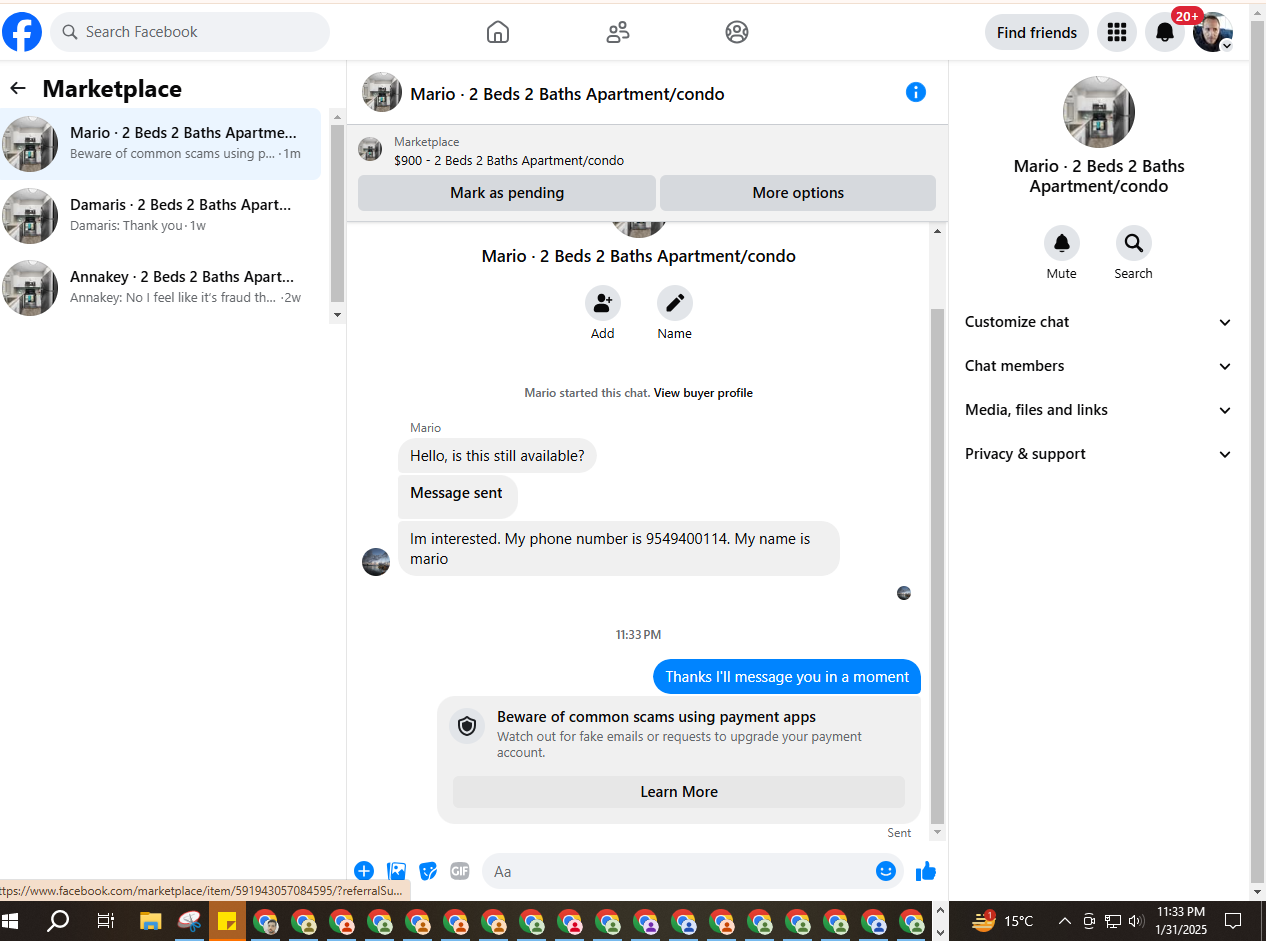The image size is (1266, 941).
Task: Choose a sticker icon
Action: click(428, 871)
